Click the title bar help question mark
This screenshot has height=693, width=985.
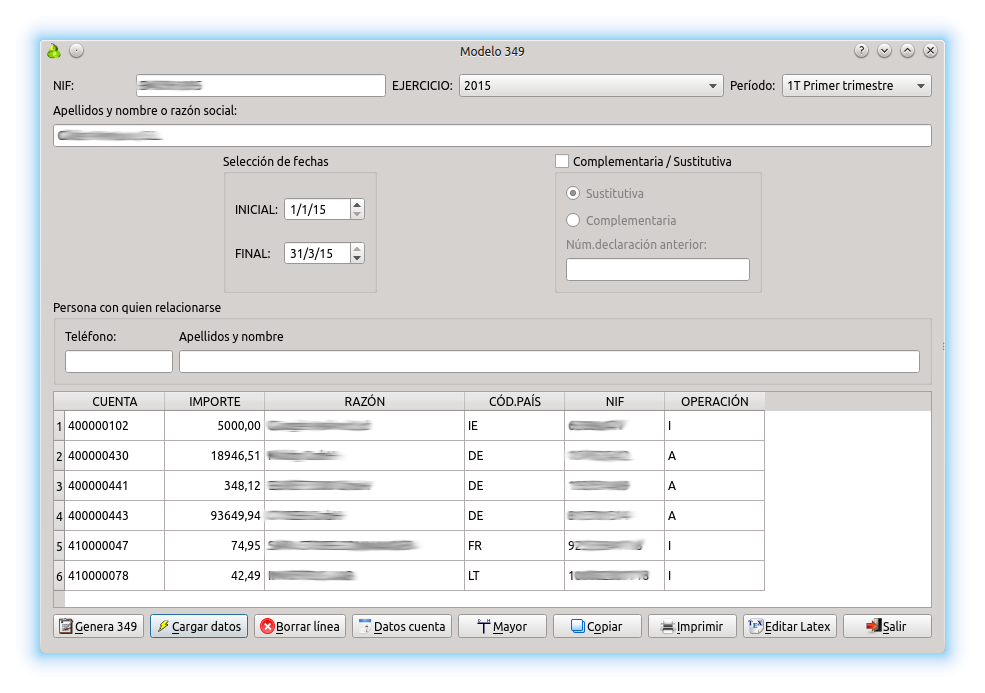(861, 51)
